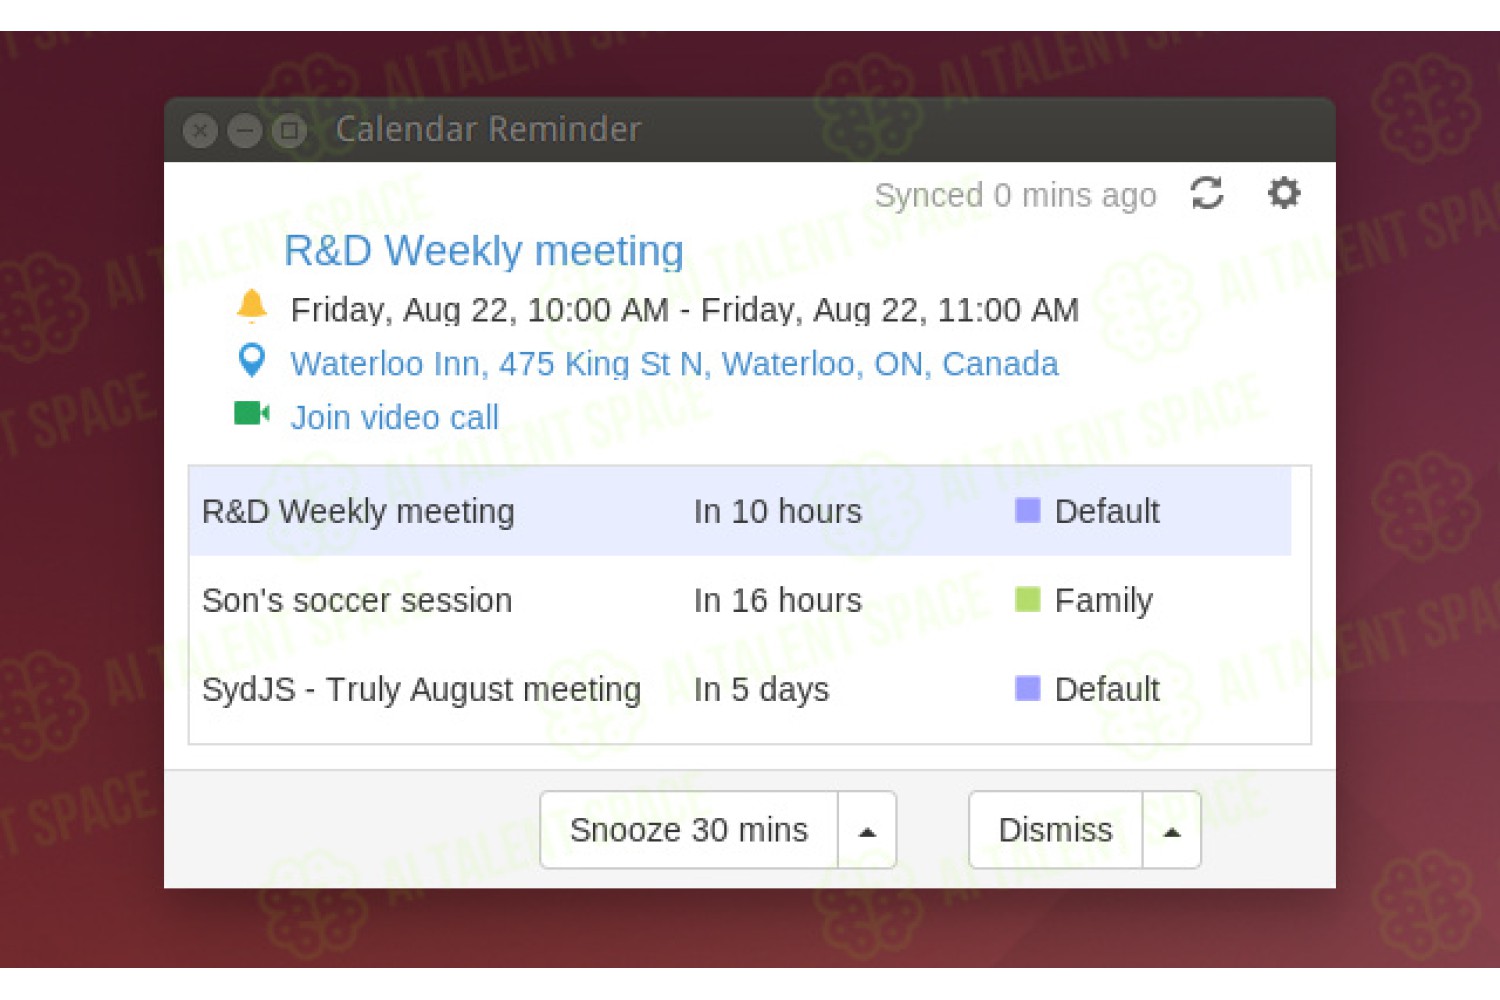Screen dimensions: 1500x1000
Task: Minimize the Calendar Reminder window
Action: [245, 130]
